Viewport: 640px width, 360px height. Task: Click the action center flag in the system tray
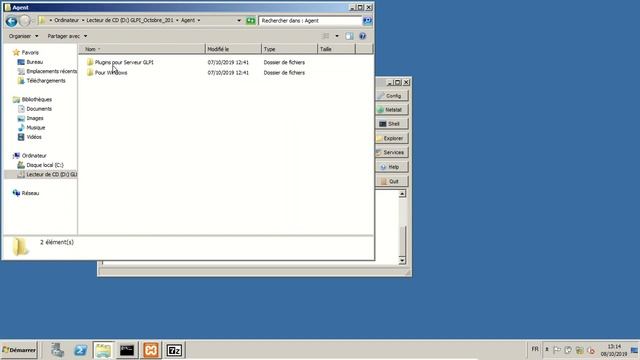tap(557, 350)
